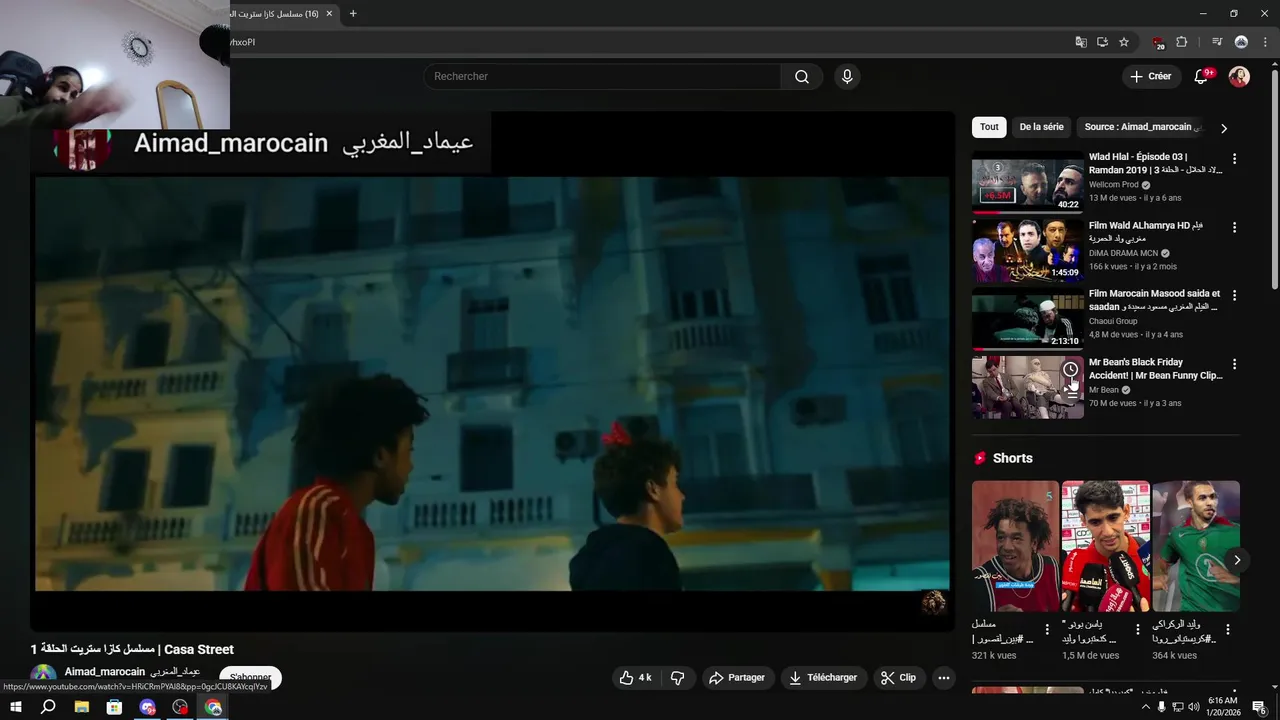Viewport: 1280px width, 720px height.
Task: Click the video title Casa Street
Action: click(x=132, y=650)
